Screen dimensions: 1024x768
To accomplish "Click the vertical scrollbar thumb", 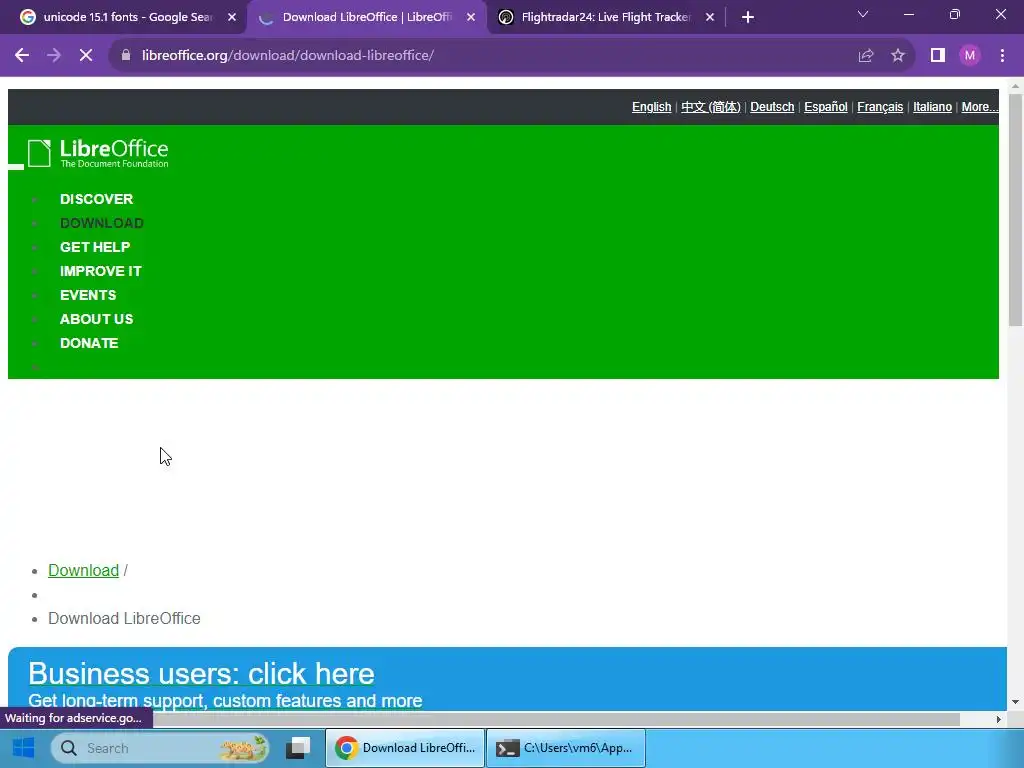I will (x=1015, y=209).
